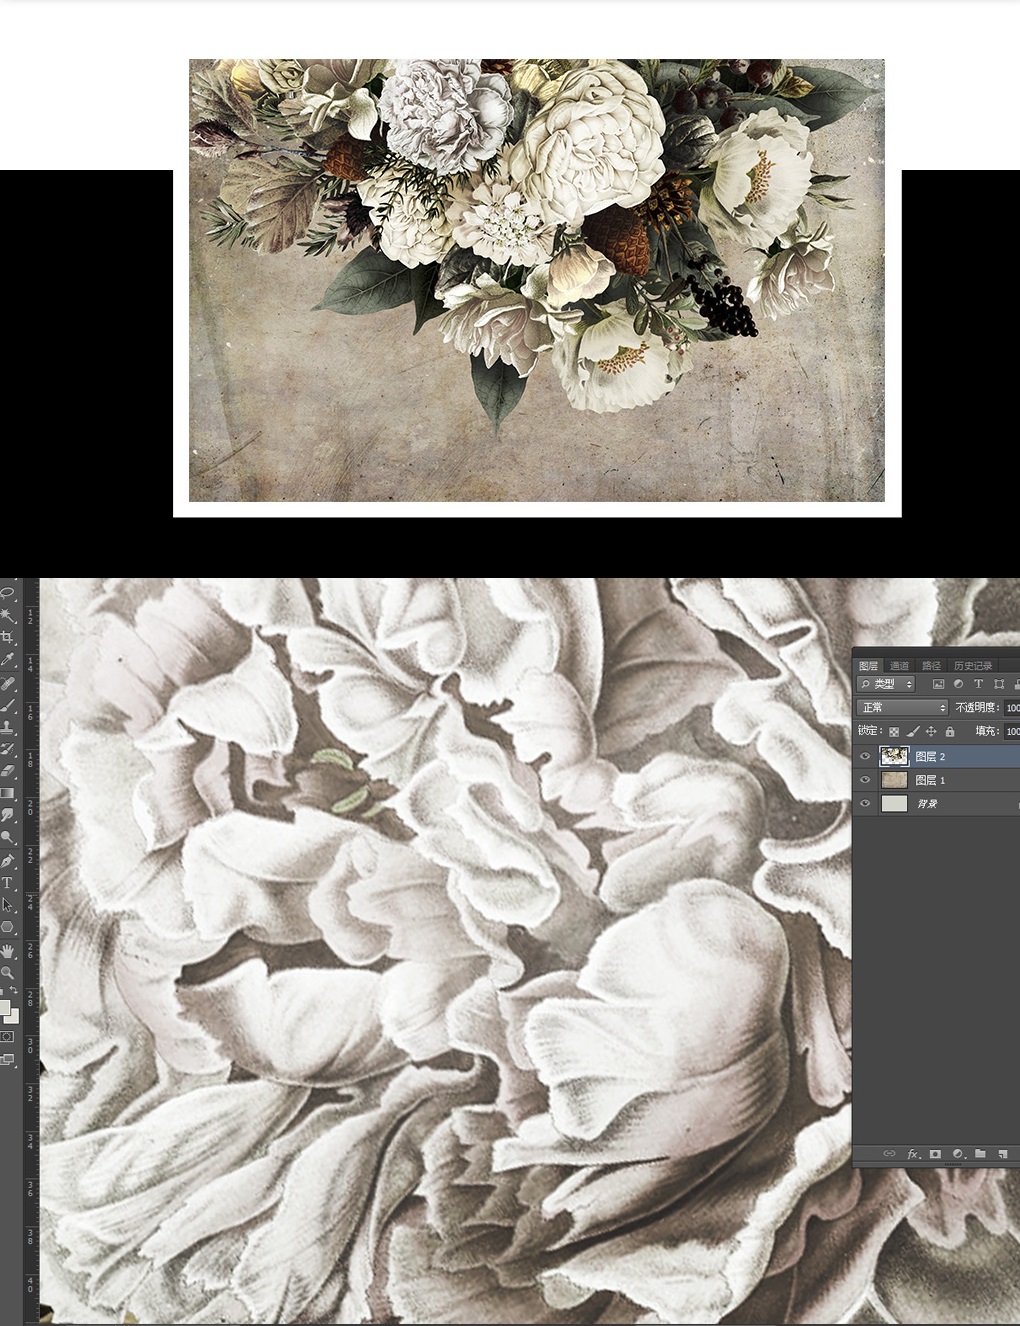Image resolution: width=1020 pixels, height=1326 pixels.
Task: Select the Pen tool
Action: [8, 861]
